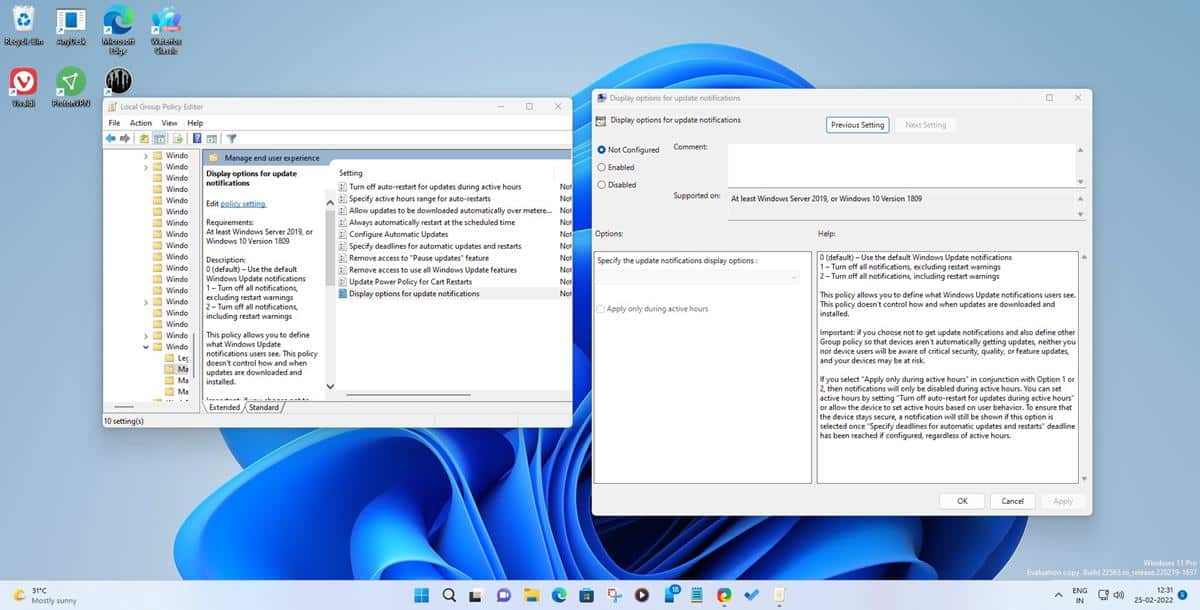Open Waterfox Classic desktop shortcut
The width and height of the screenshot is (1200, 610).
pyautogui.click(x=166, y=30)
